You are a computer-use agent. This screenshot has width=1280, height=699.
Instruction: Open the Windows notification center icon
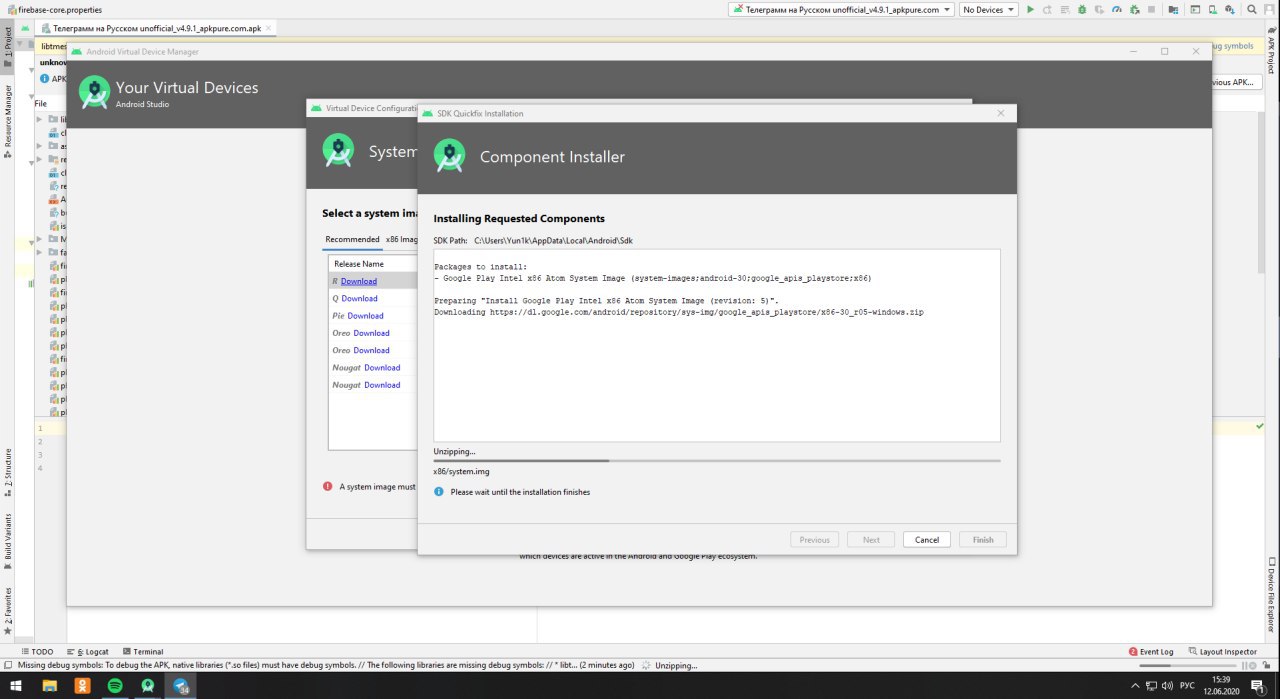(1257, 686)
